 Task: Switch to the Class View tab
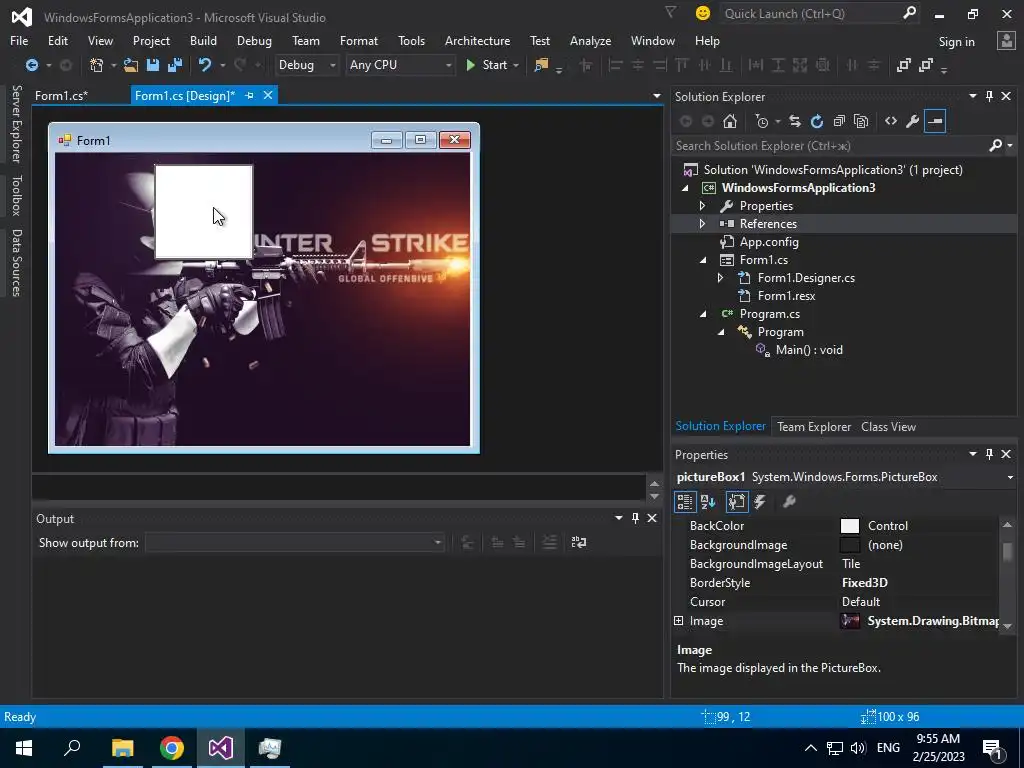pyautogui.click(x=888, y=426)
